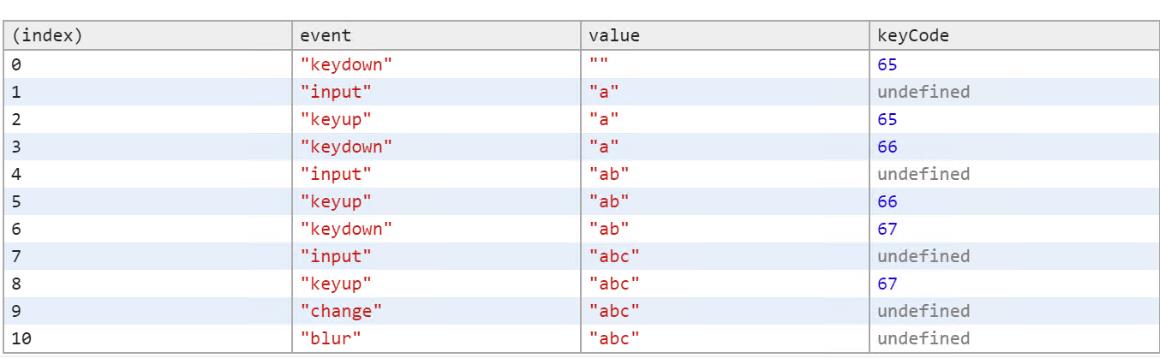
Task: Click keyCode 66 in row 3
Action: [887, 146]
